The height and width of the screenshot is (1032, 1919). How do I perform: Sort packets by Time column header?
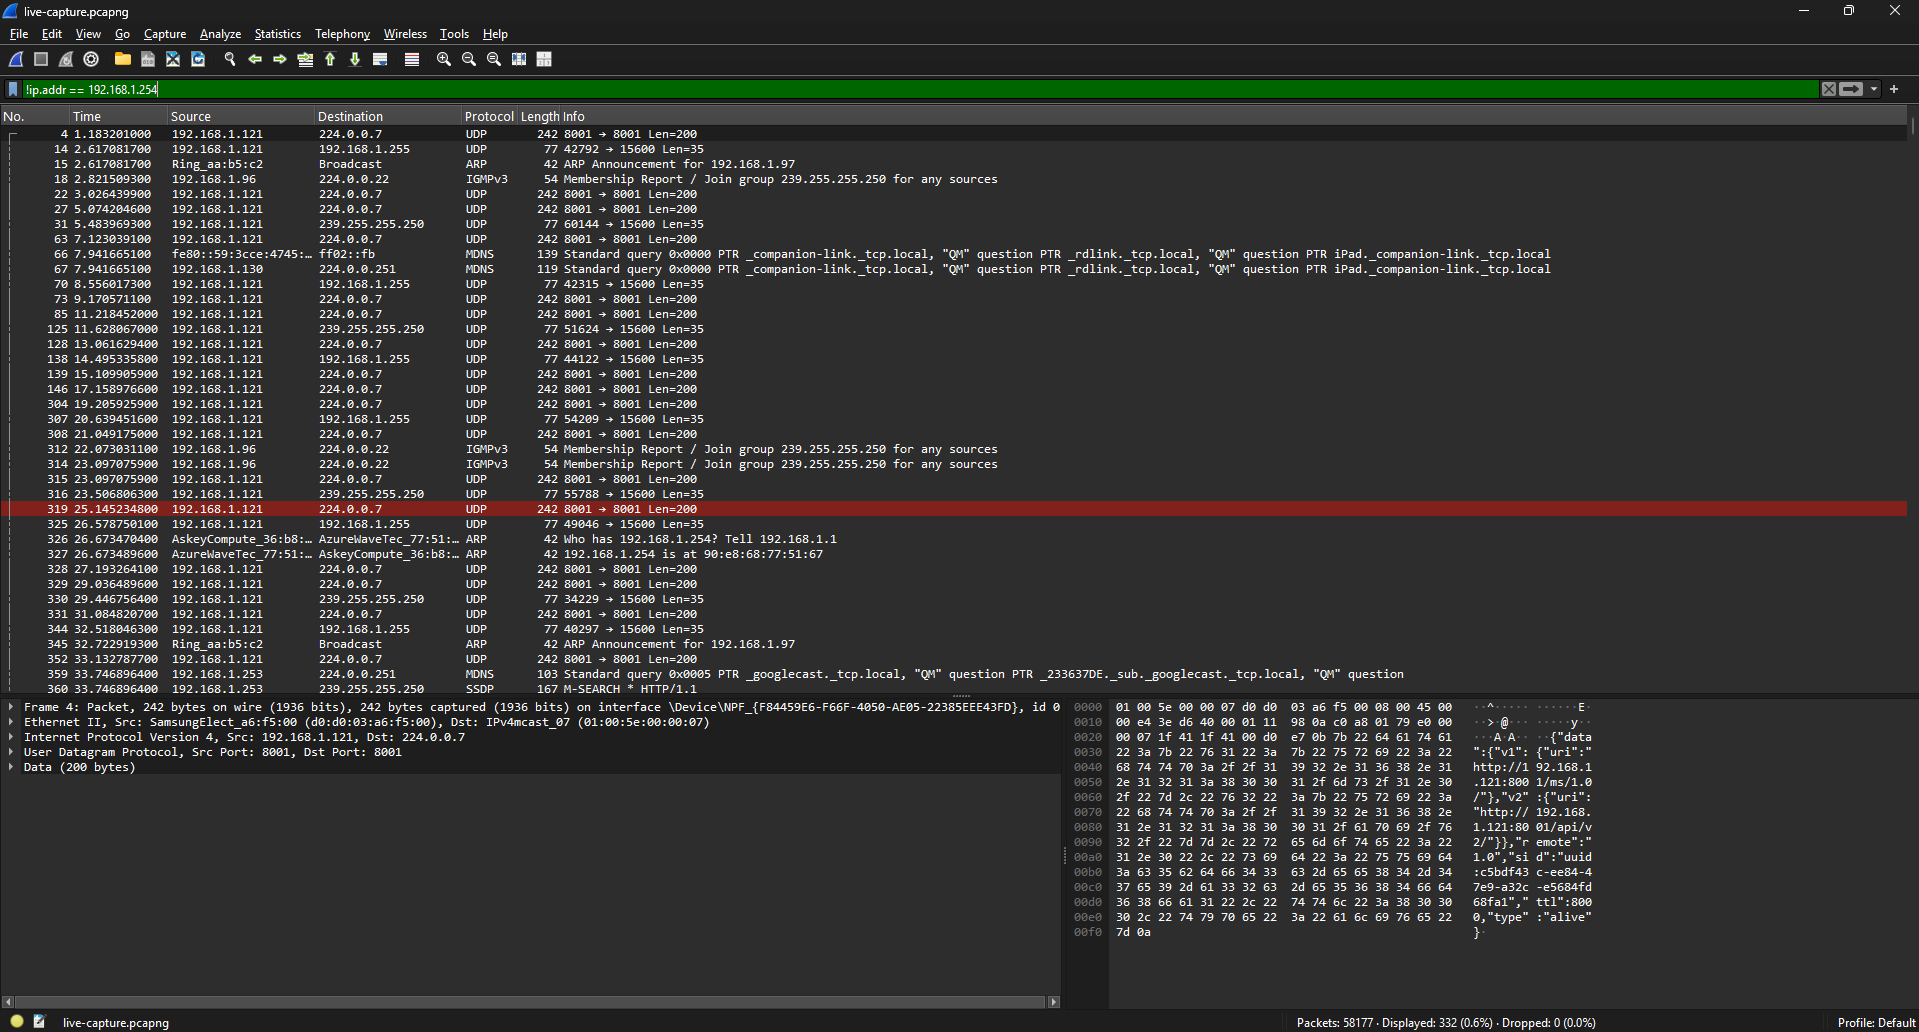tap(119, 117)
